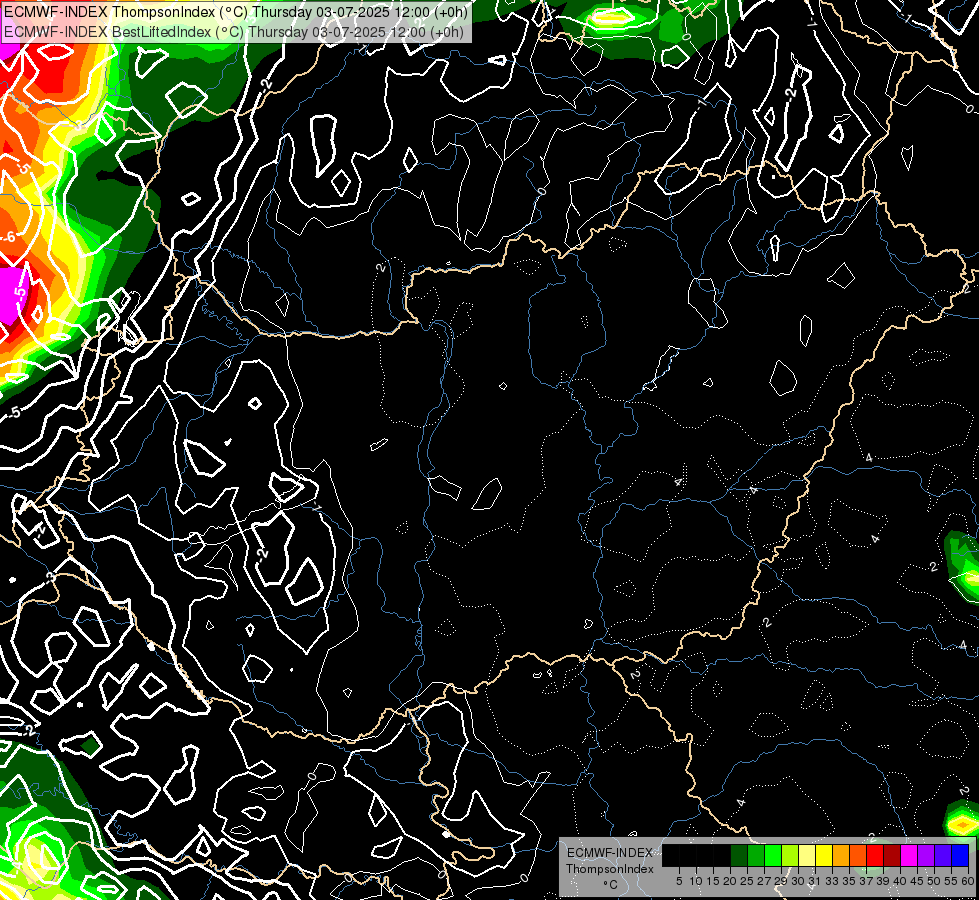Pick the orange 33–35 legend swatch

841,855
